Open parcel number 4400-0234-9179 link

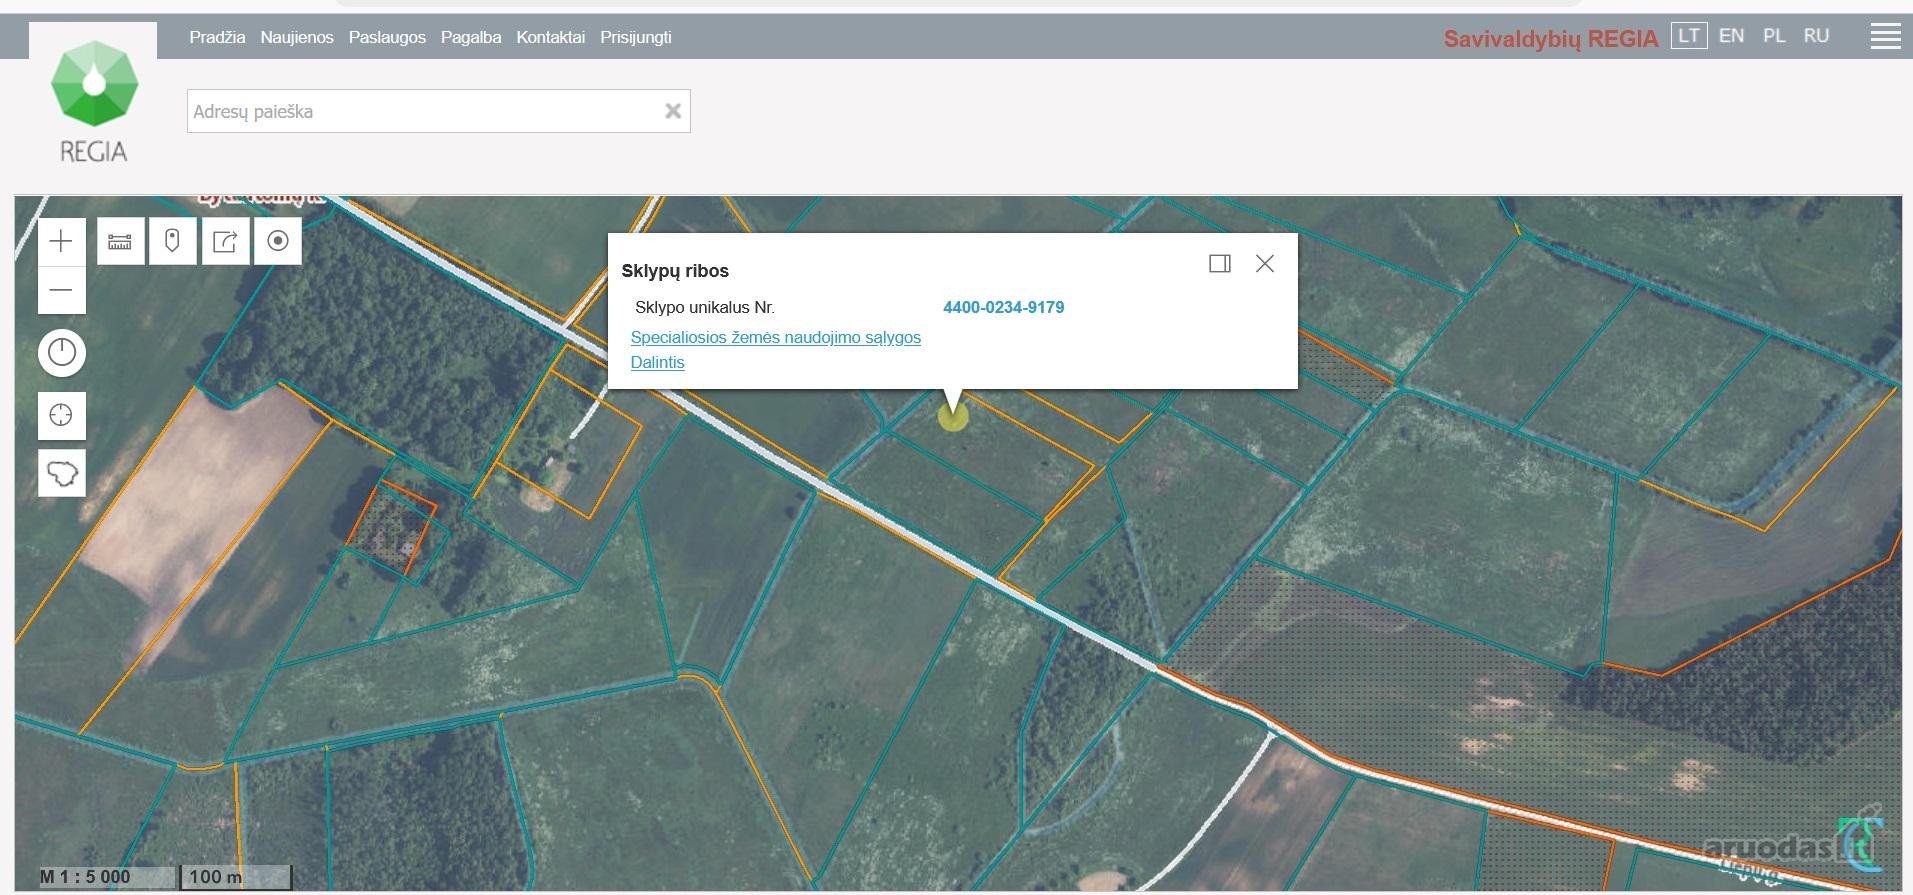pos(1004,308)
